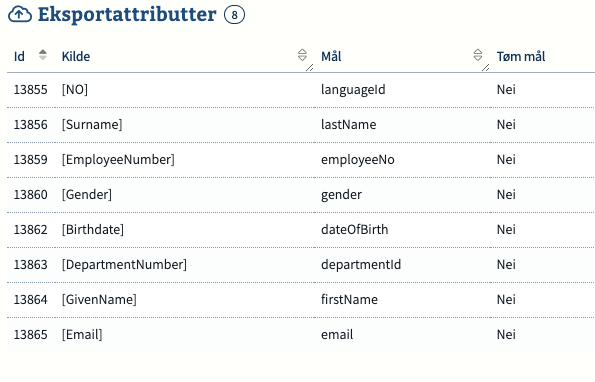Toggle sort arrows on the Mål column
Screen dimensions: 595x382
[478, 55]
